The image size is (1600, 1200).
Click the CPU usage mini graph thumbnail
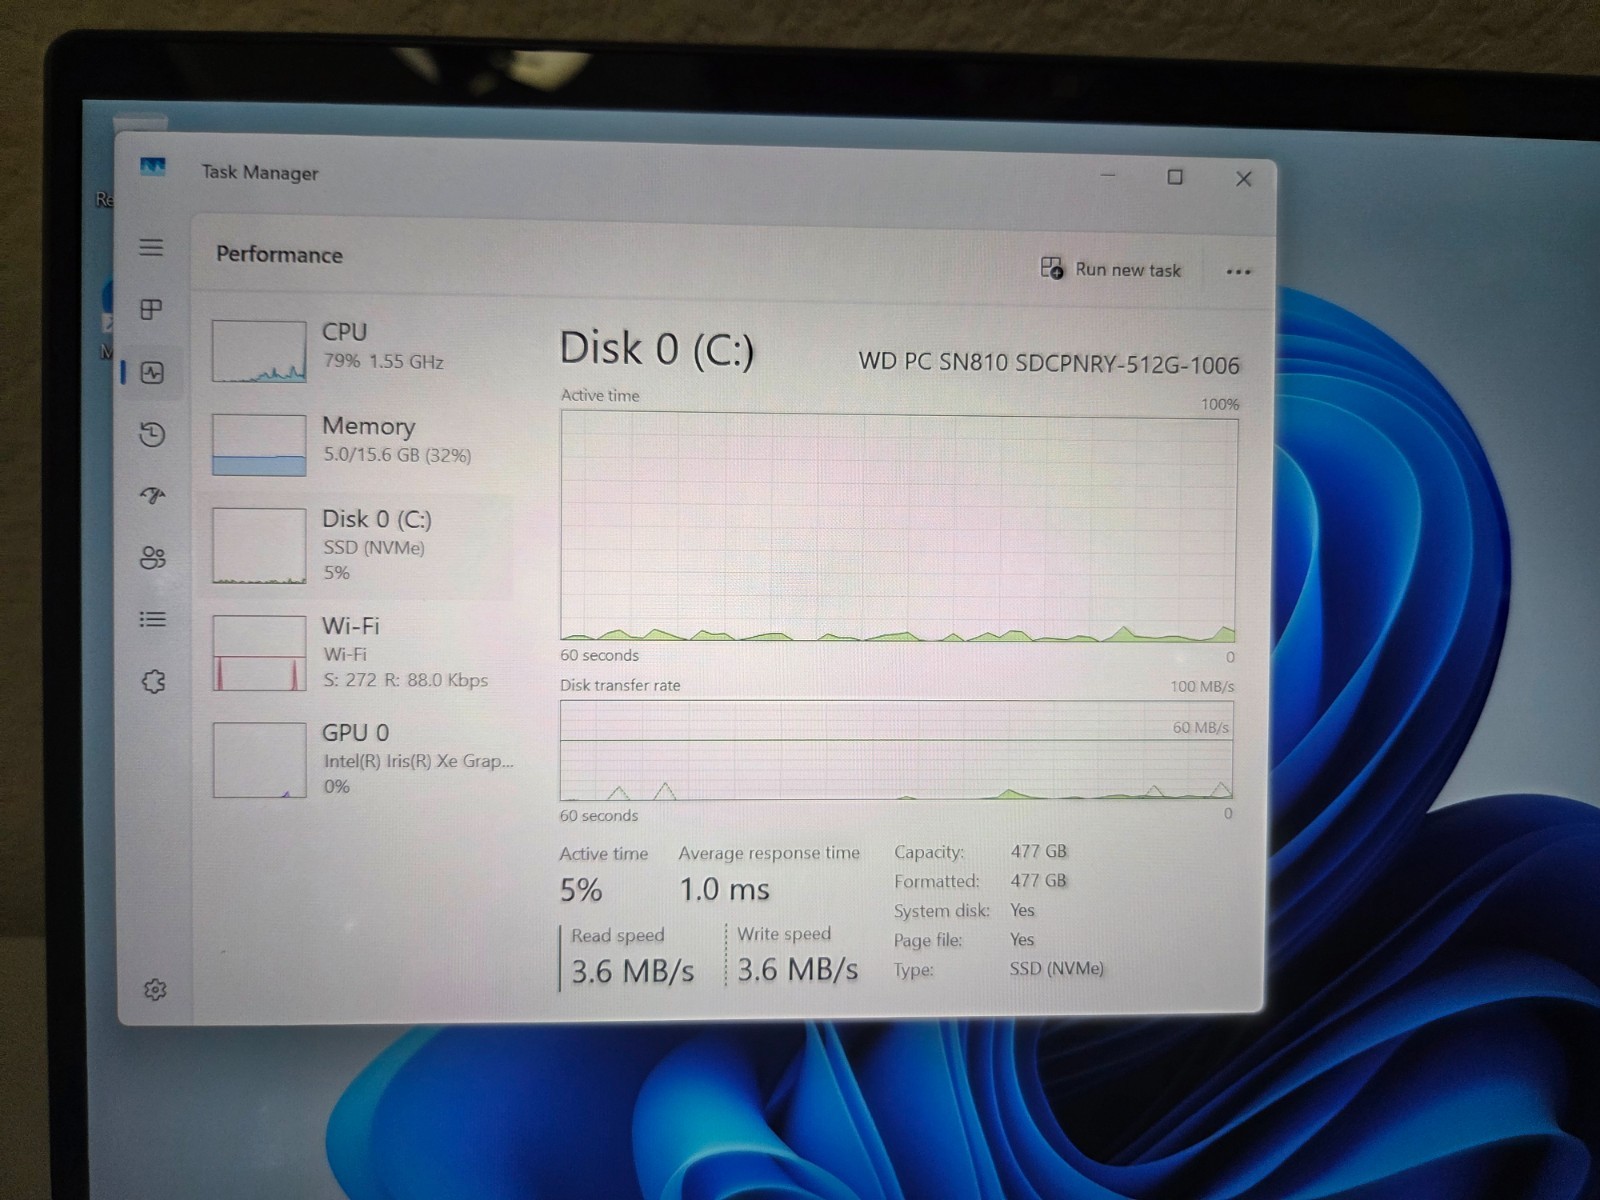[259, 351]
